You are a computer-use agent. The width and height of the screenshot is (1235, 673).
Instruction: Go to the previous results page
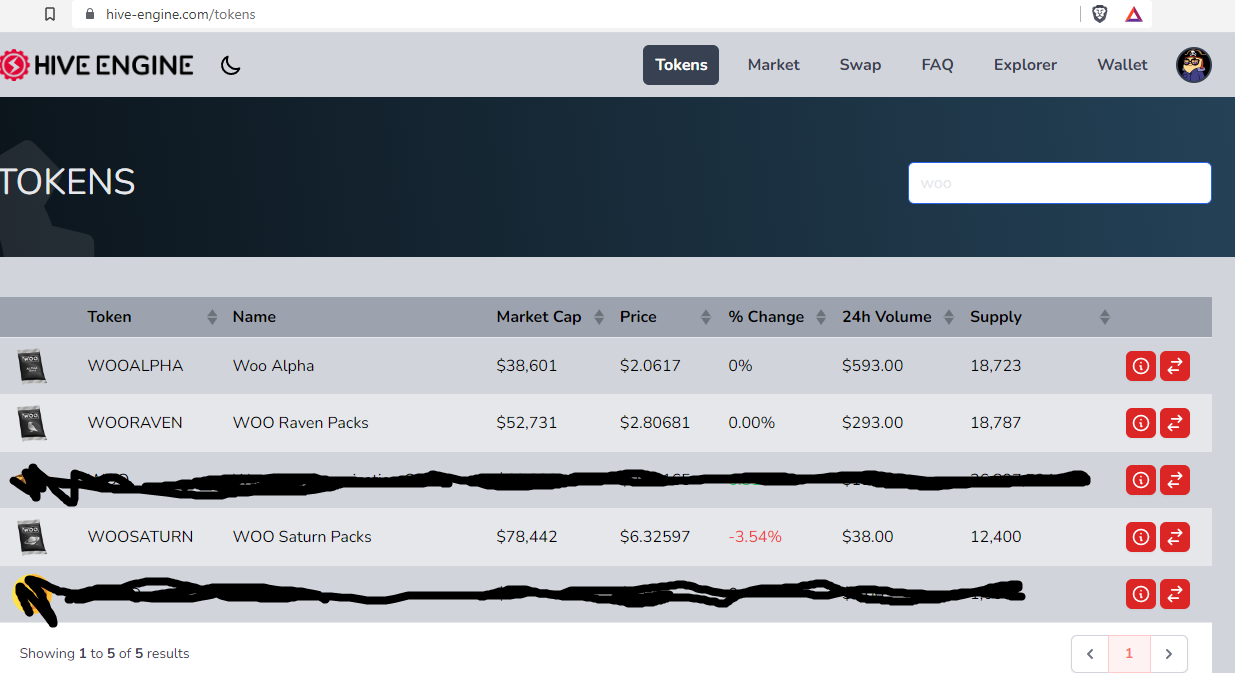click(1090, 654)
